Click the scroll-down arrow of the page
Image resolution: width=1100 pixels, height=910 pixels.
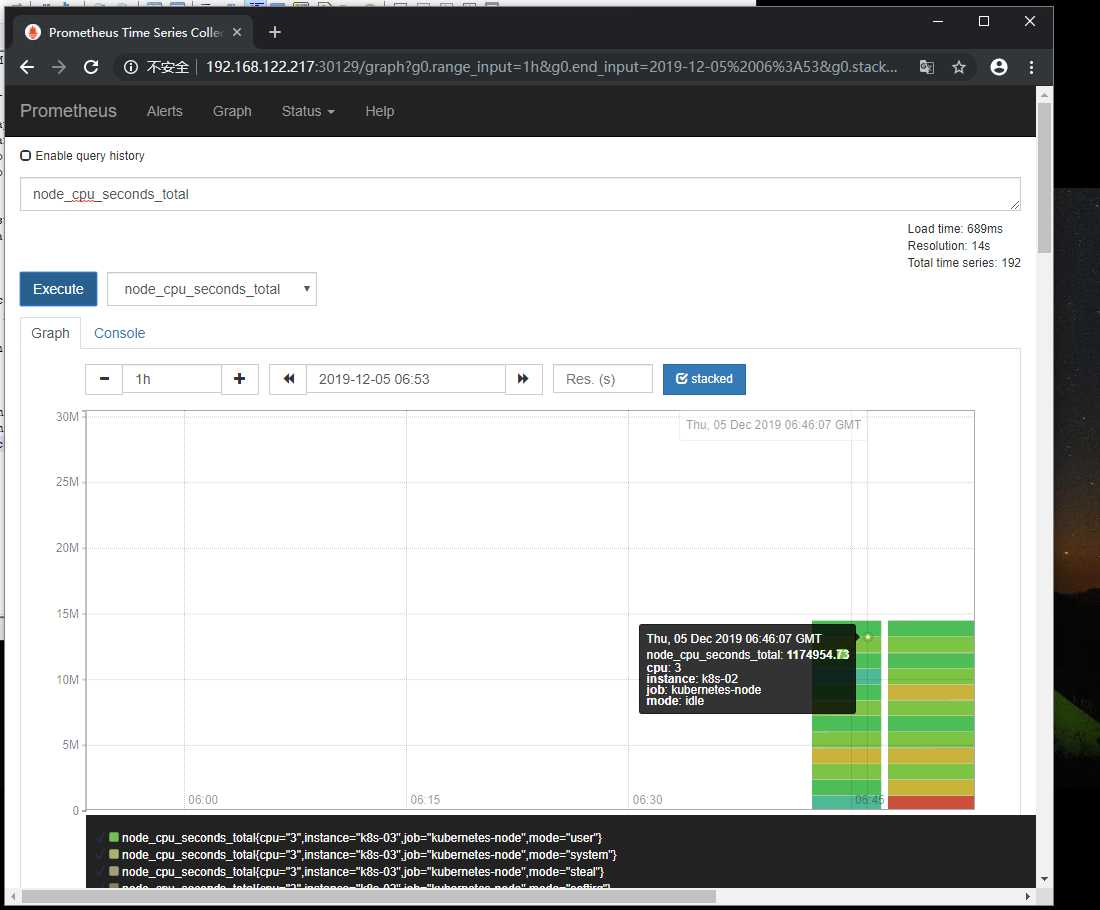[1045, 878]
